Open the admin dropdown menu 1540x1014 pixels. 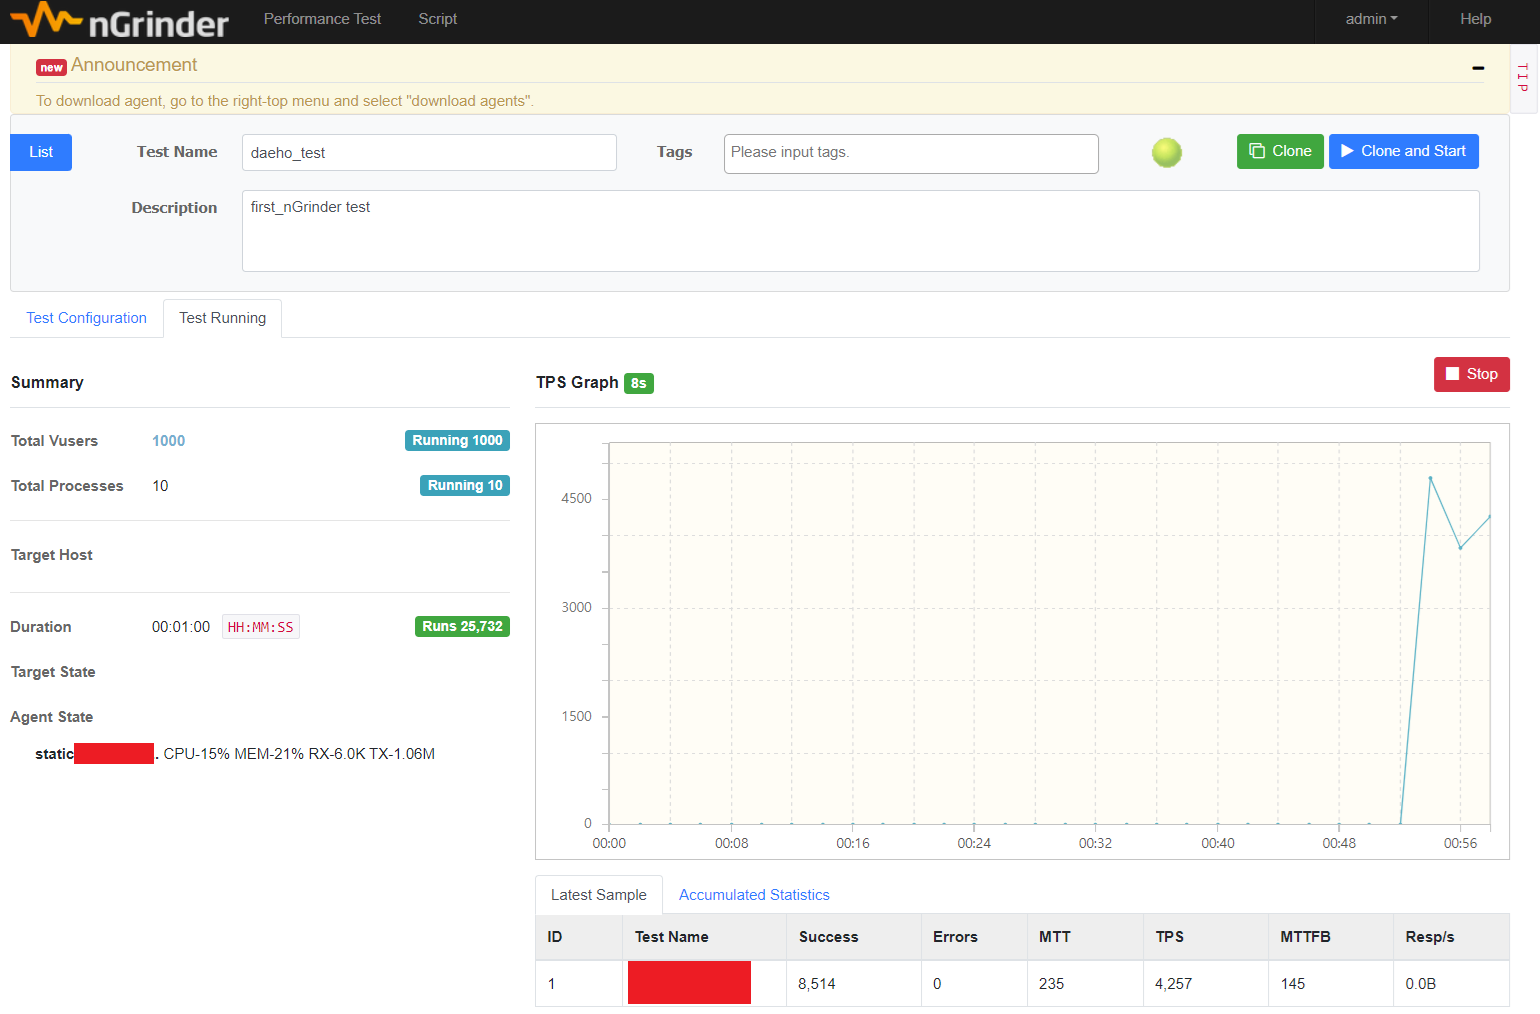pos(1371,19)
